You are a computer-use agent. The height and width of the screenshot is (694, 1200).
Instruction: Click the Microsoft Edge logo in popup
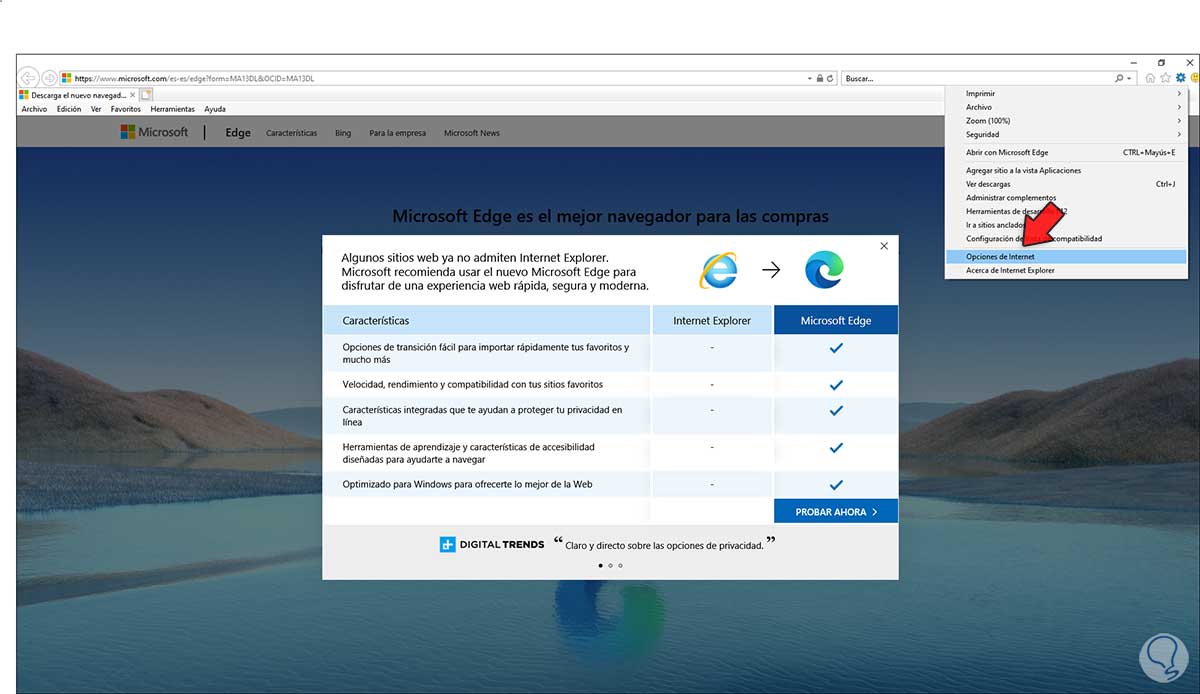click(824, 269)
